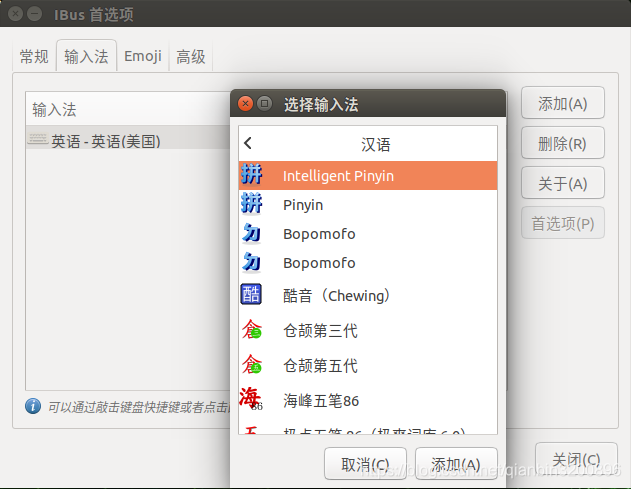Click the 关于(A) button

coord(563,183)
